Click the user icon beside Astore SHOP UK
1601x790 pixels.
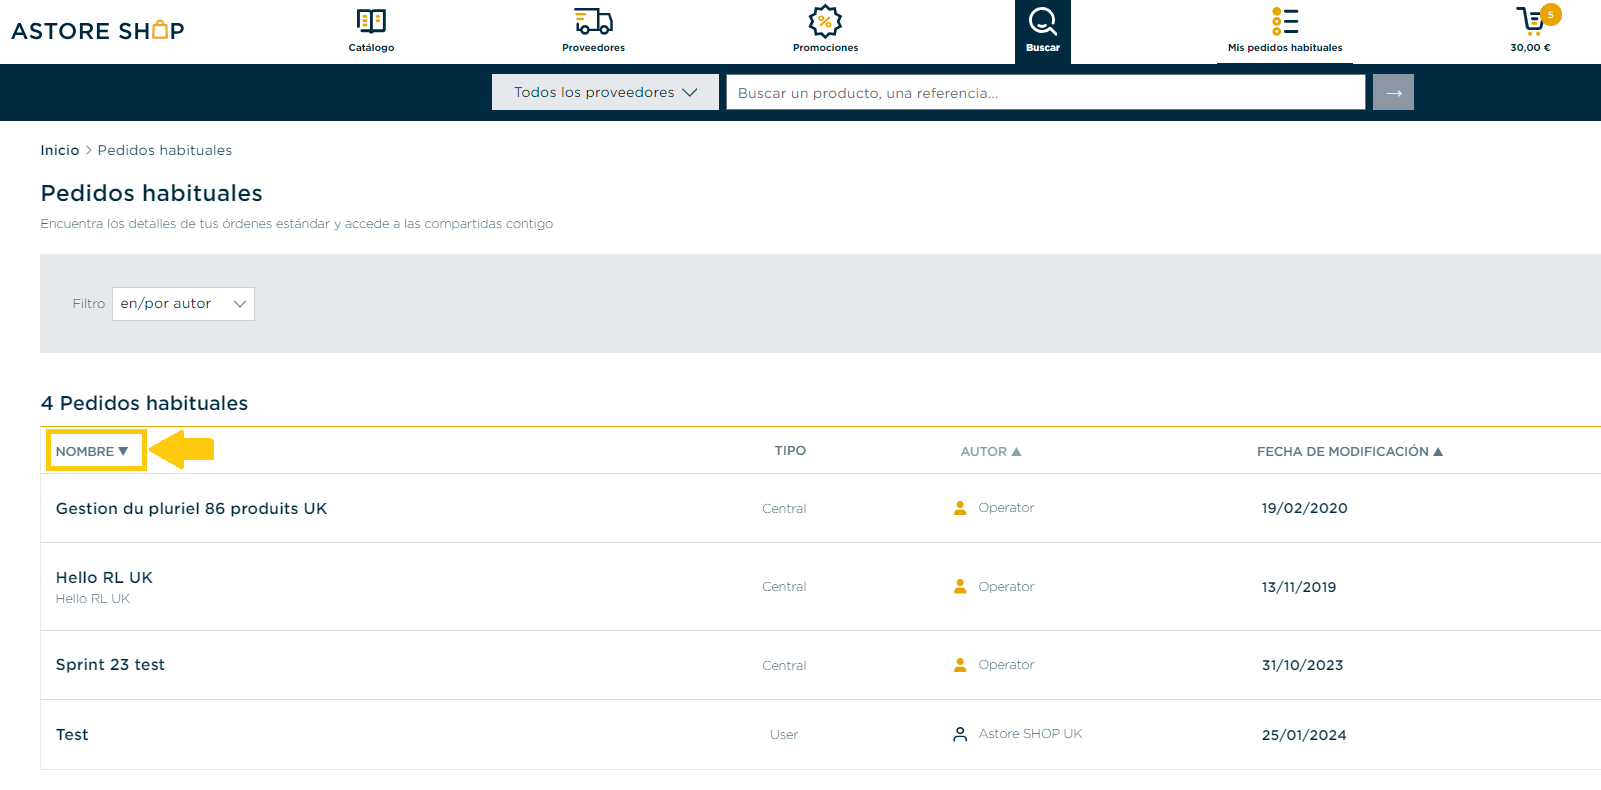tap(960, 734)
